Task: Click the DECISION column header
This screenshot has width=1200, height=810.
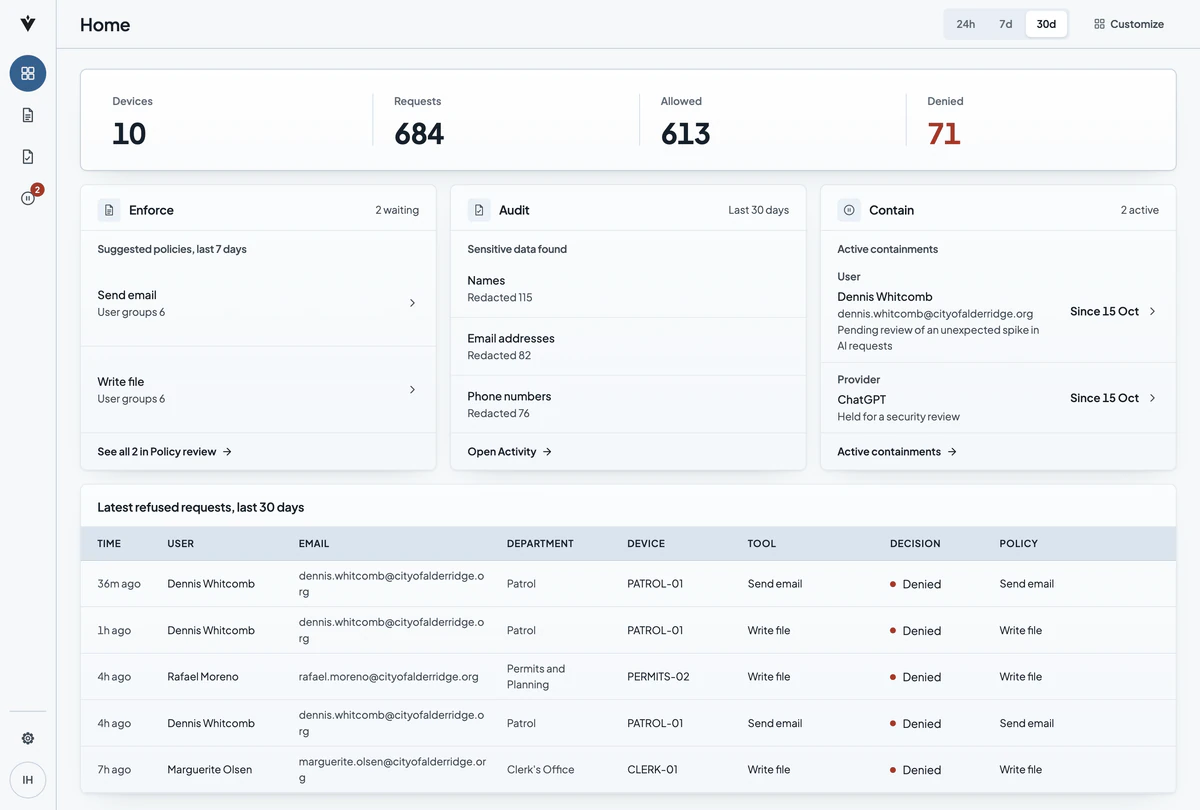Action: click(x=915, y=544)
